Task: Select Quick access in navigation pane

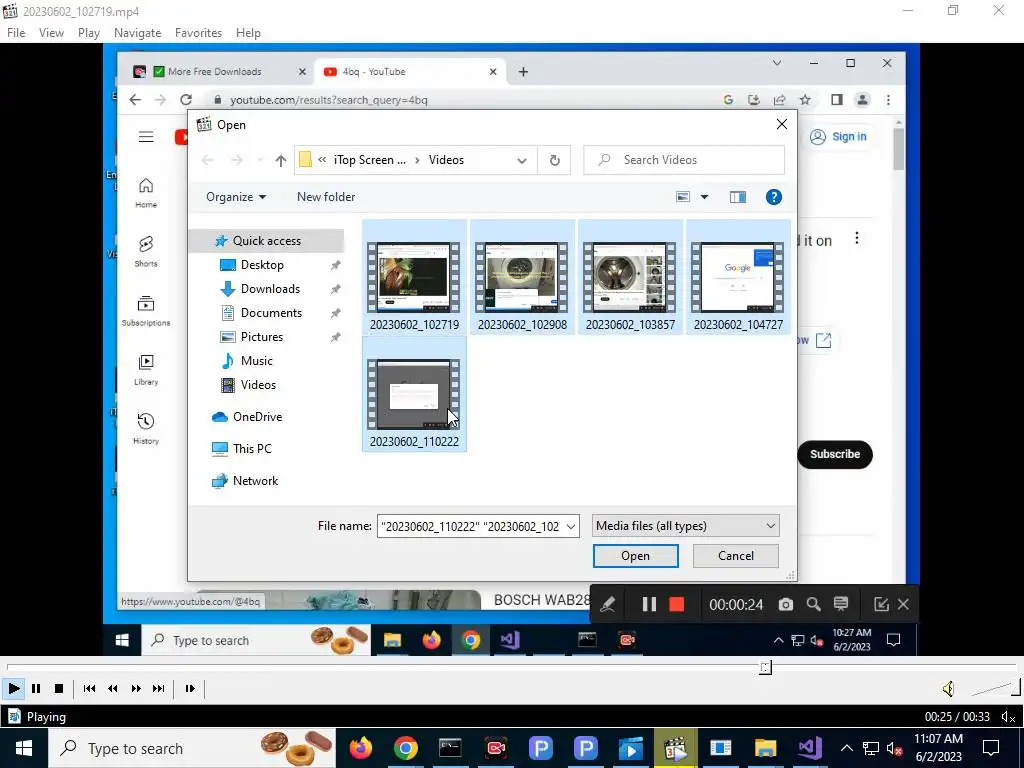Action: coord(266,241)
